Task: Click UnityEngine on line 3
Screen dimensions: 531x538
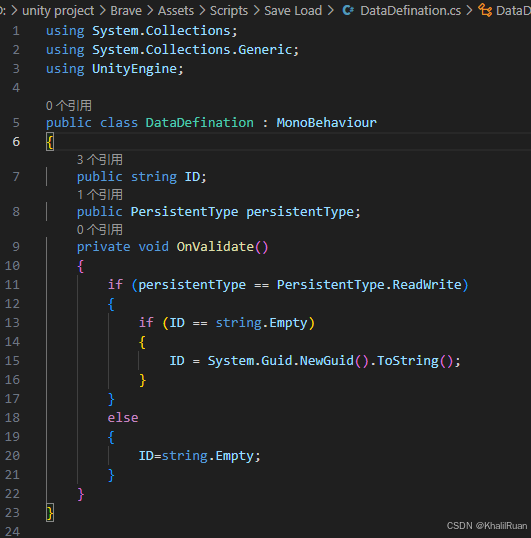Action: coord(134,69)
